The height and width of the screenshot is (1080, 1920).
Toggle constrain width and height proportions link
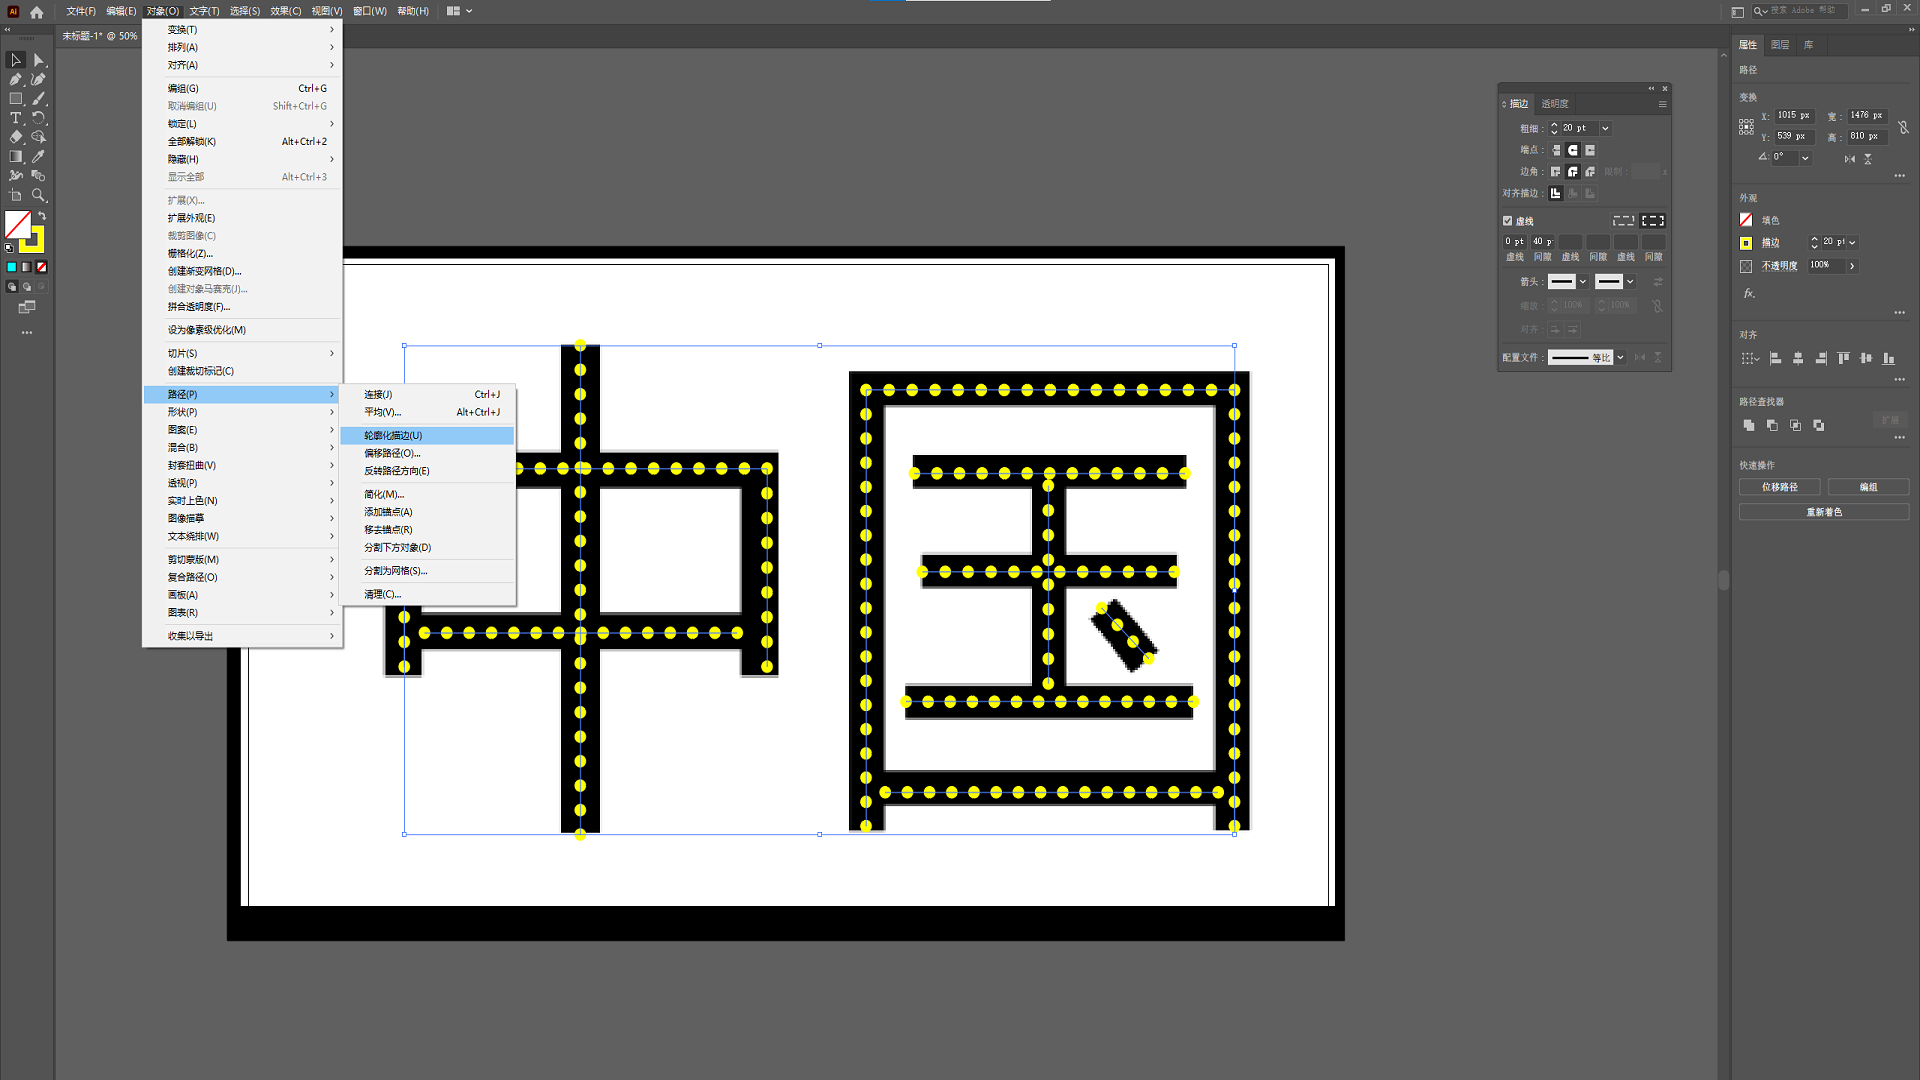(1903, 128)
